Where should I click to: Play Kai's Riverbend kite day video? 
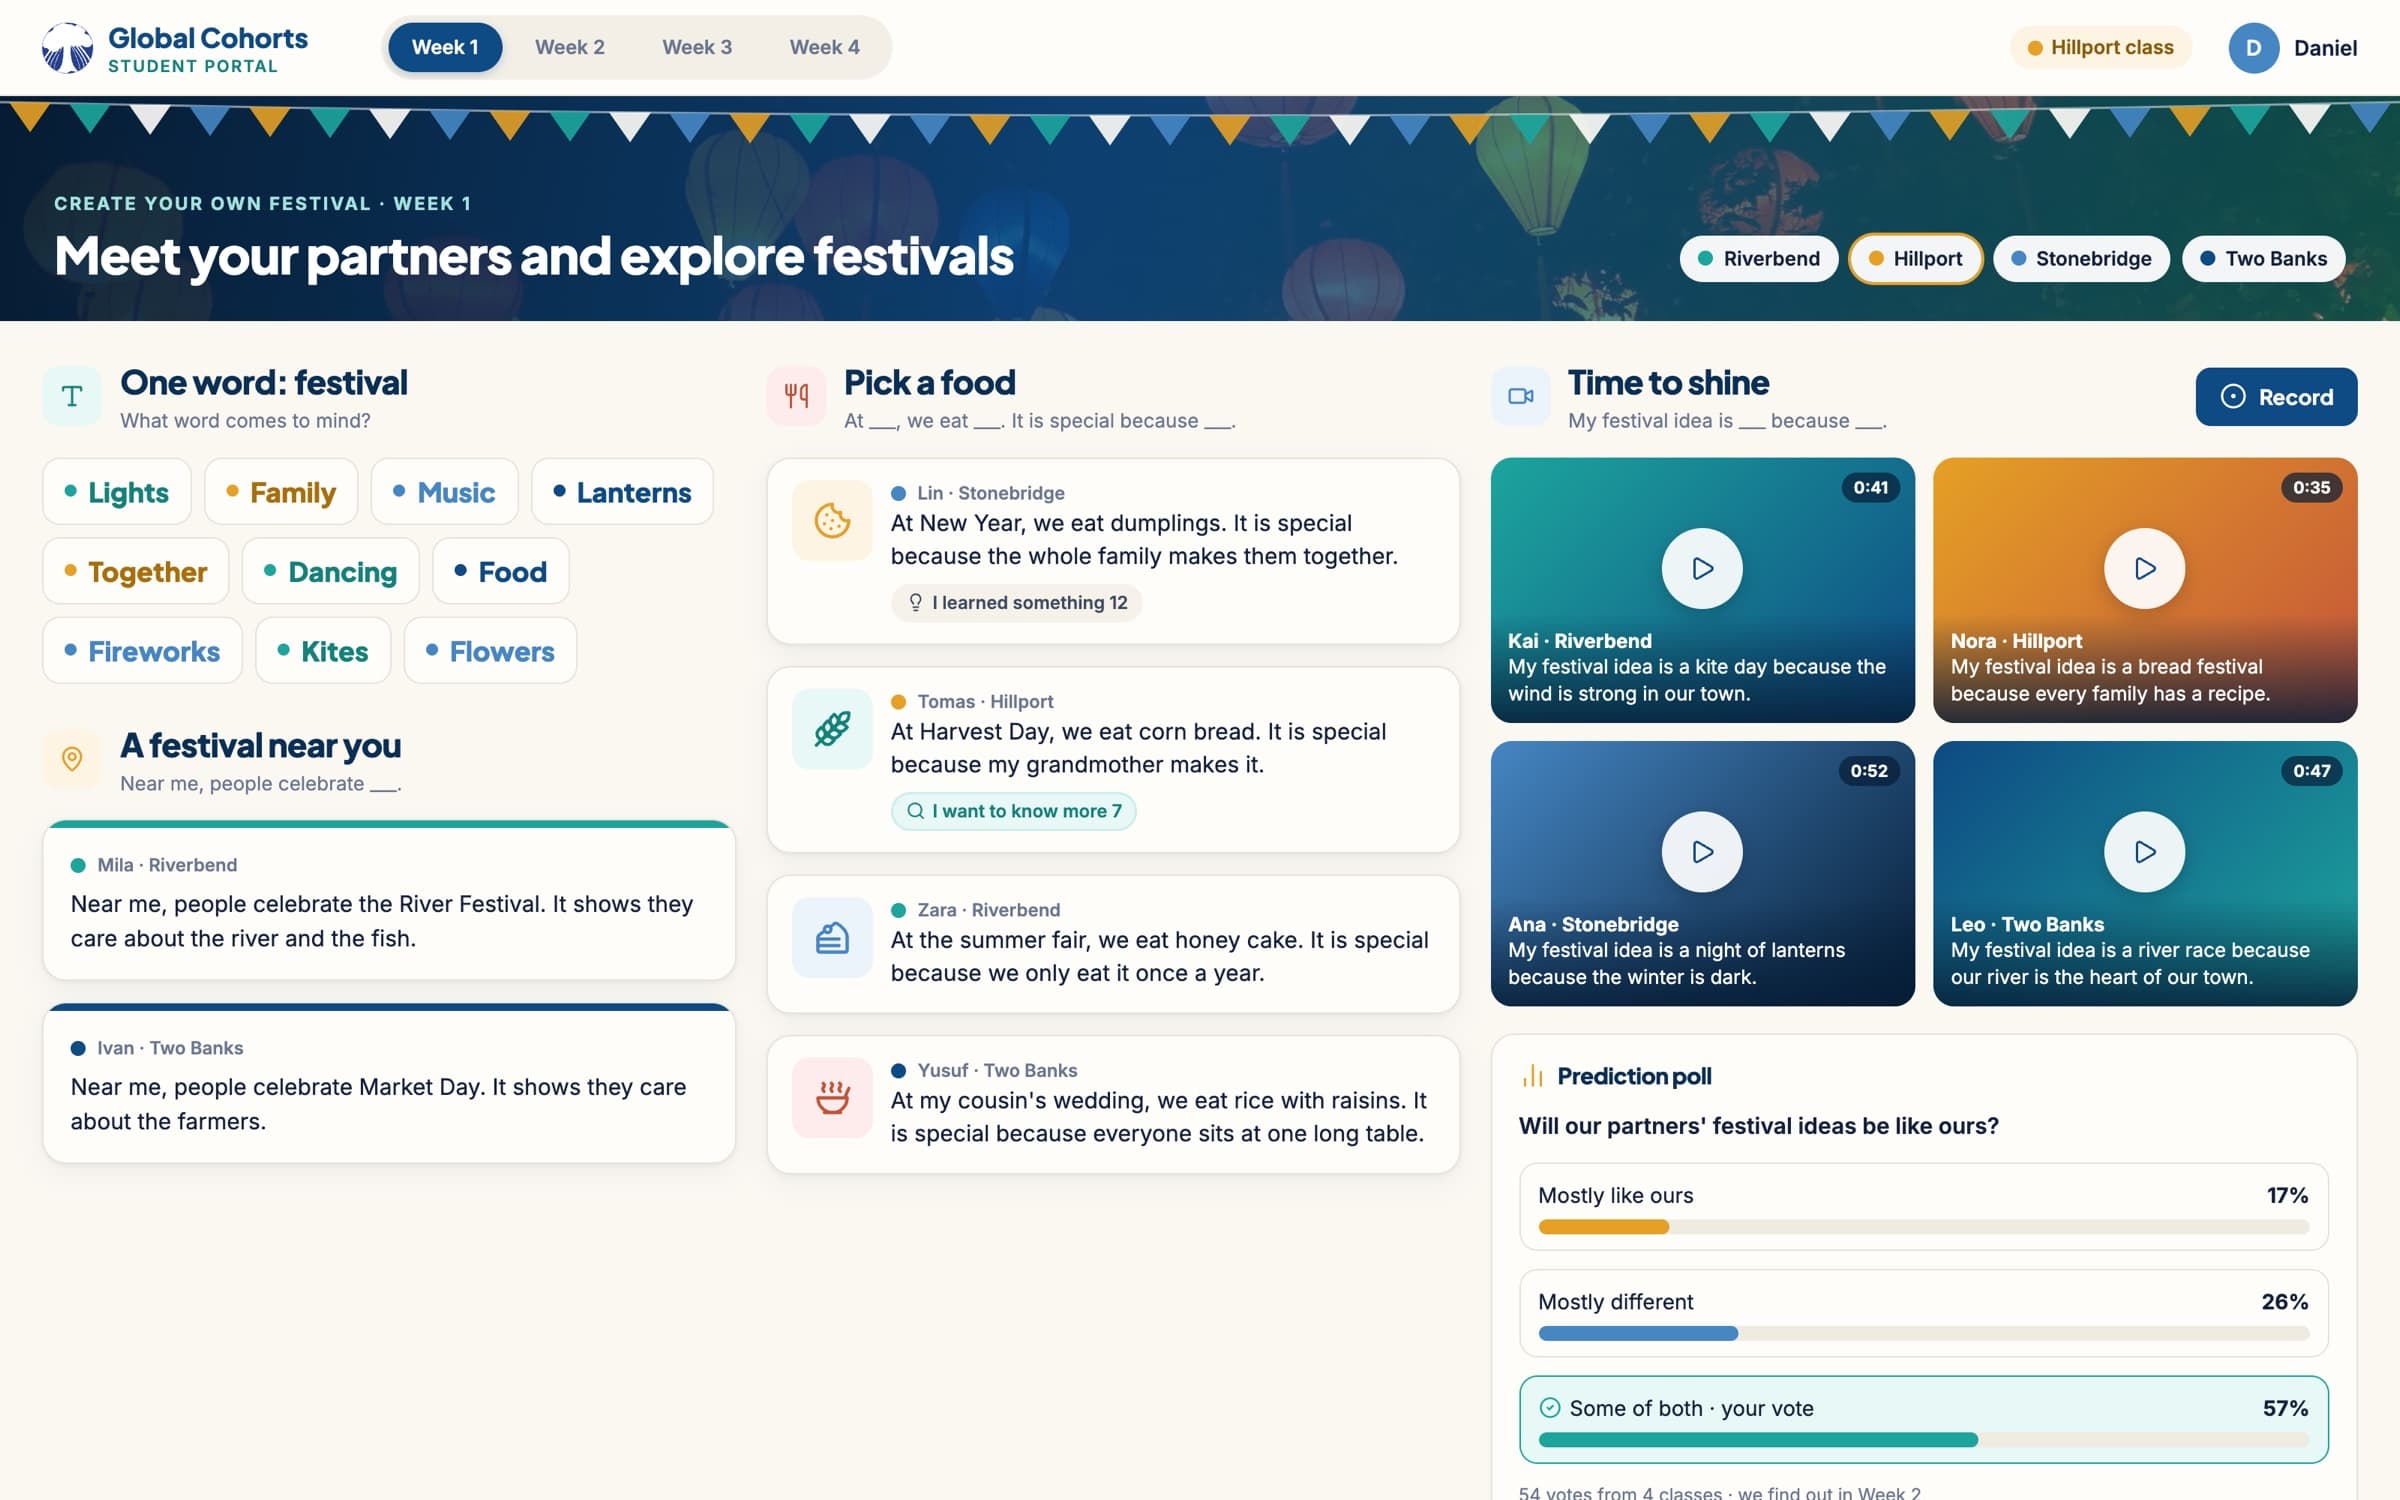coord(1702,568)
